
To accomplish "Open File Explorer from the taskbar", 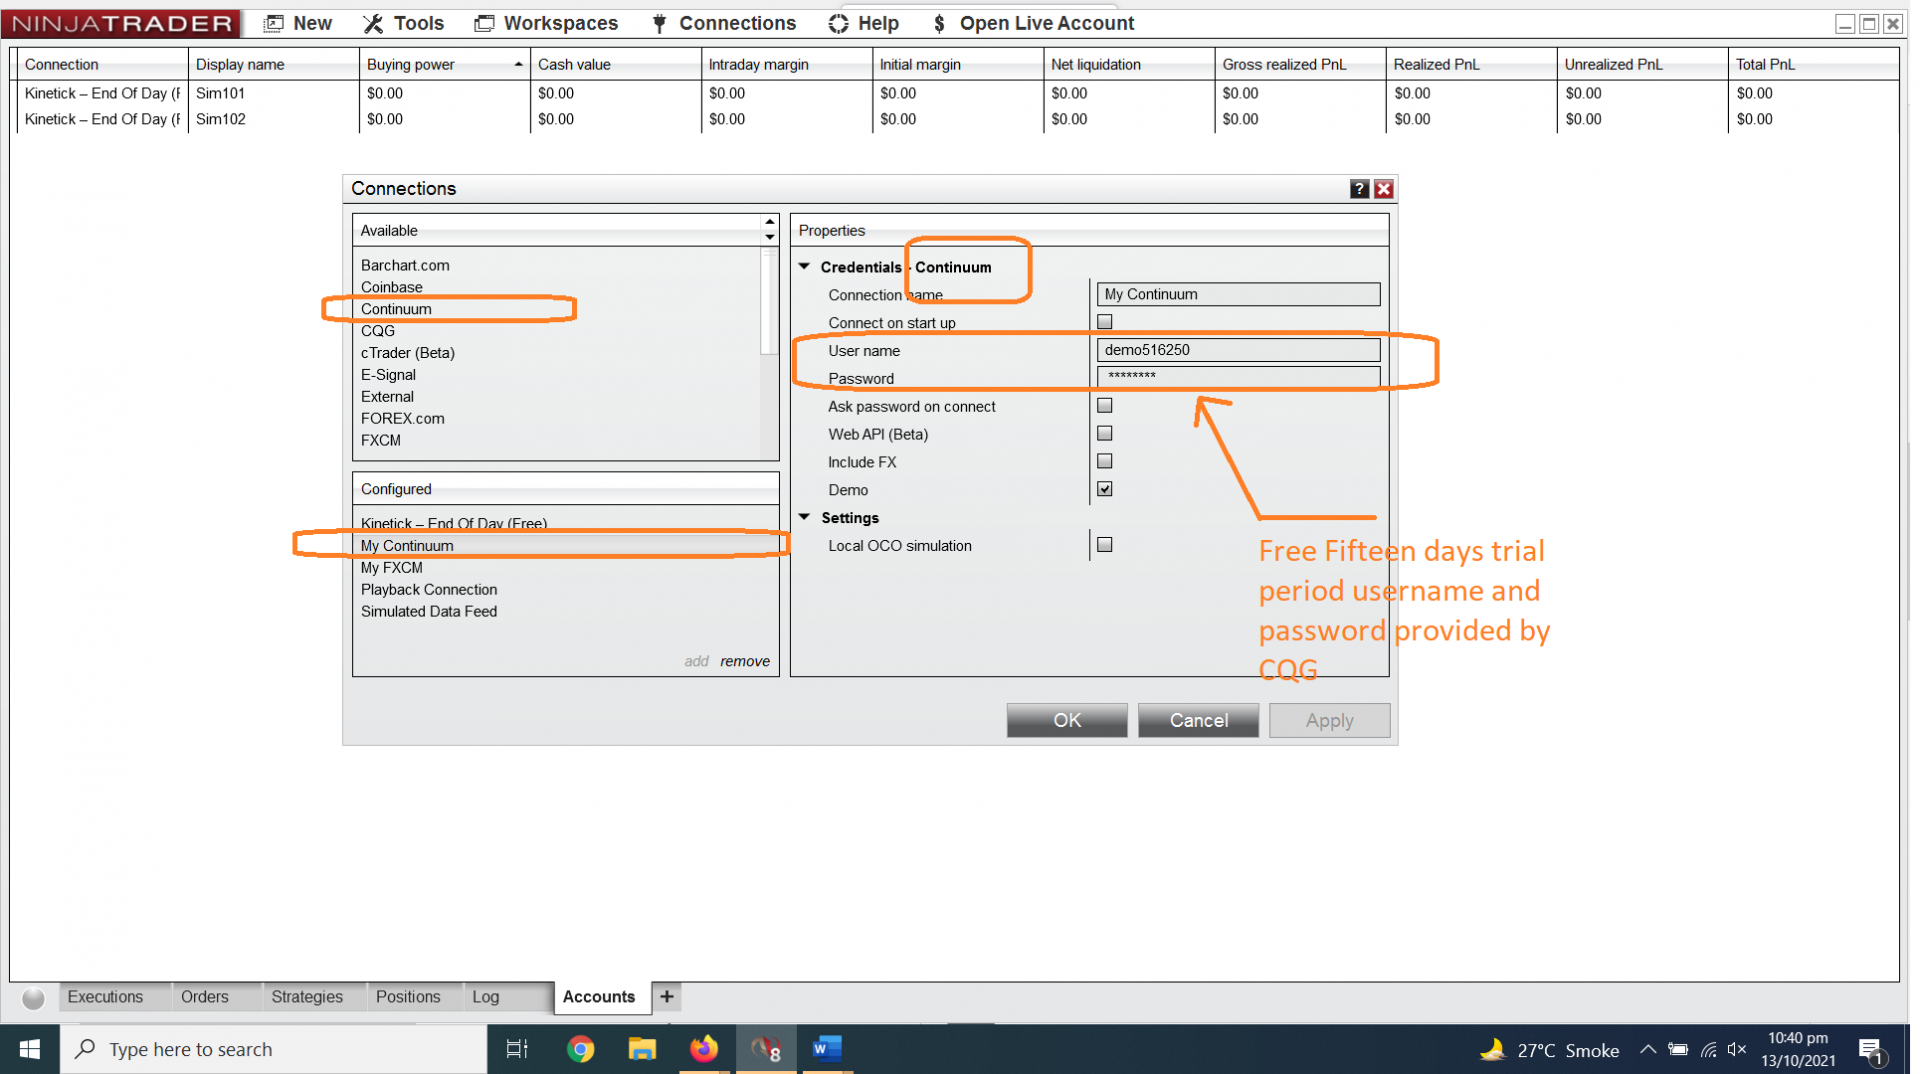I will point(642,1049).
